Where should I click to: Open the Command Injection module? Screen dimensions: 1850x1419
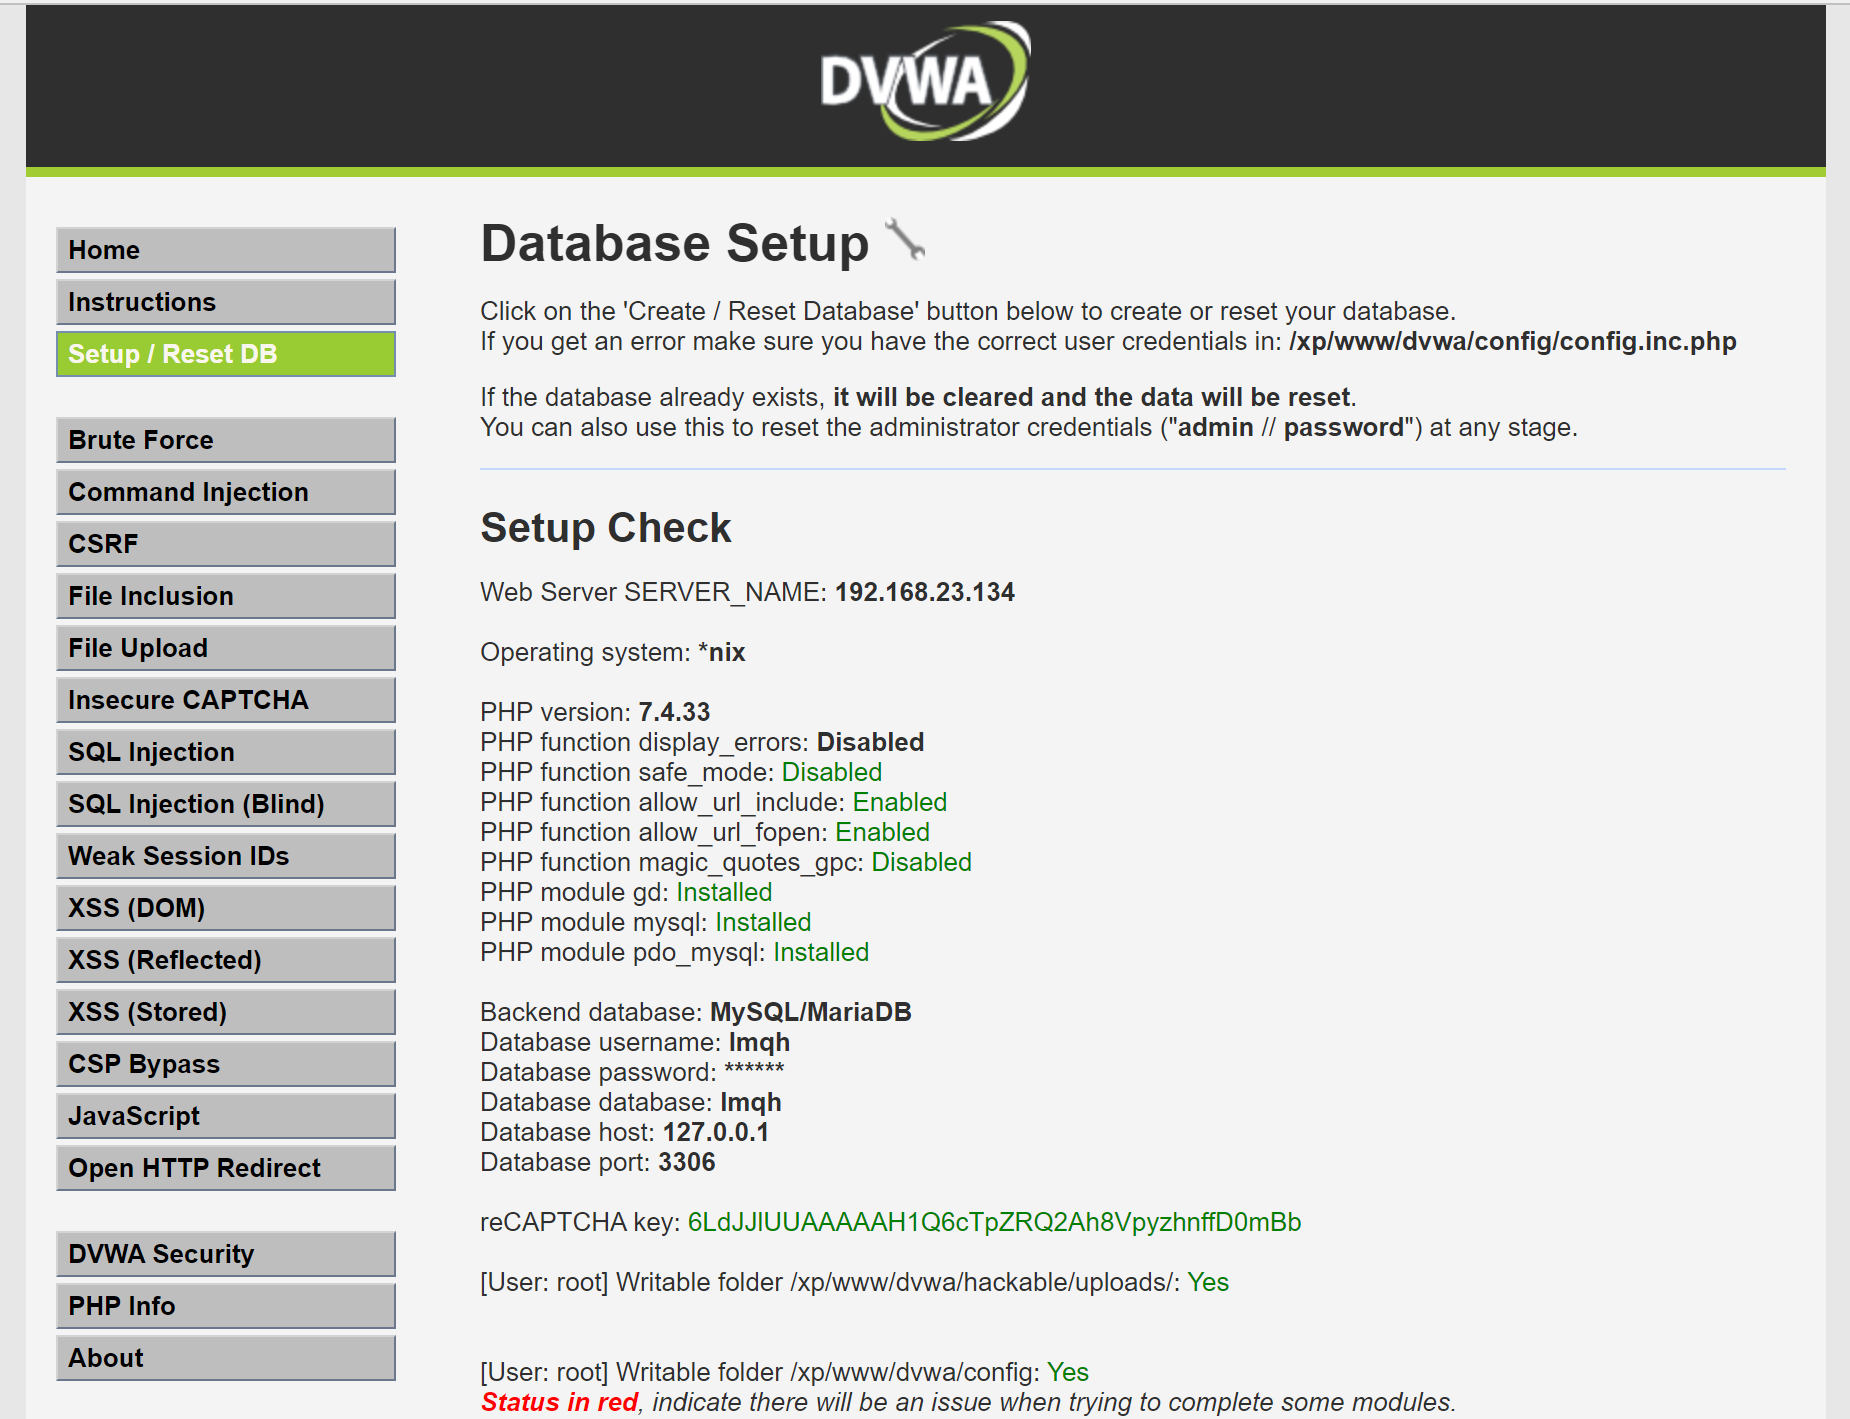[226, 492]
